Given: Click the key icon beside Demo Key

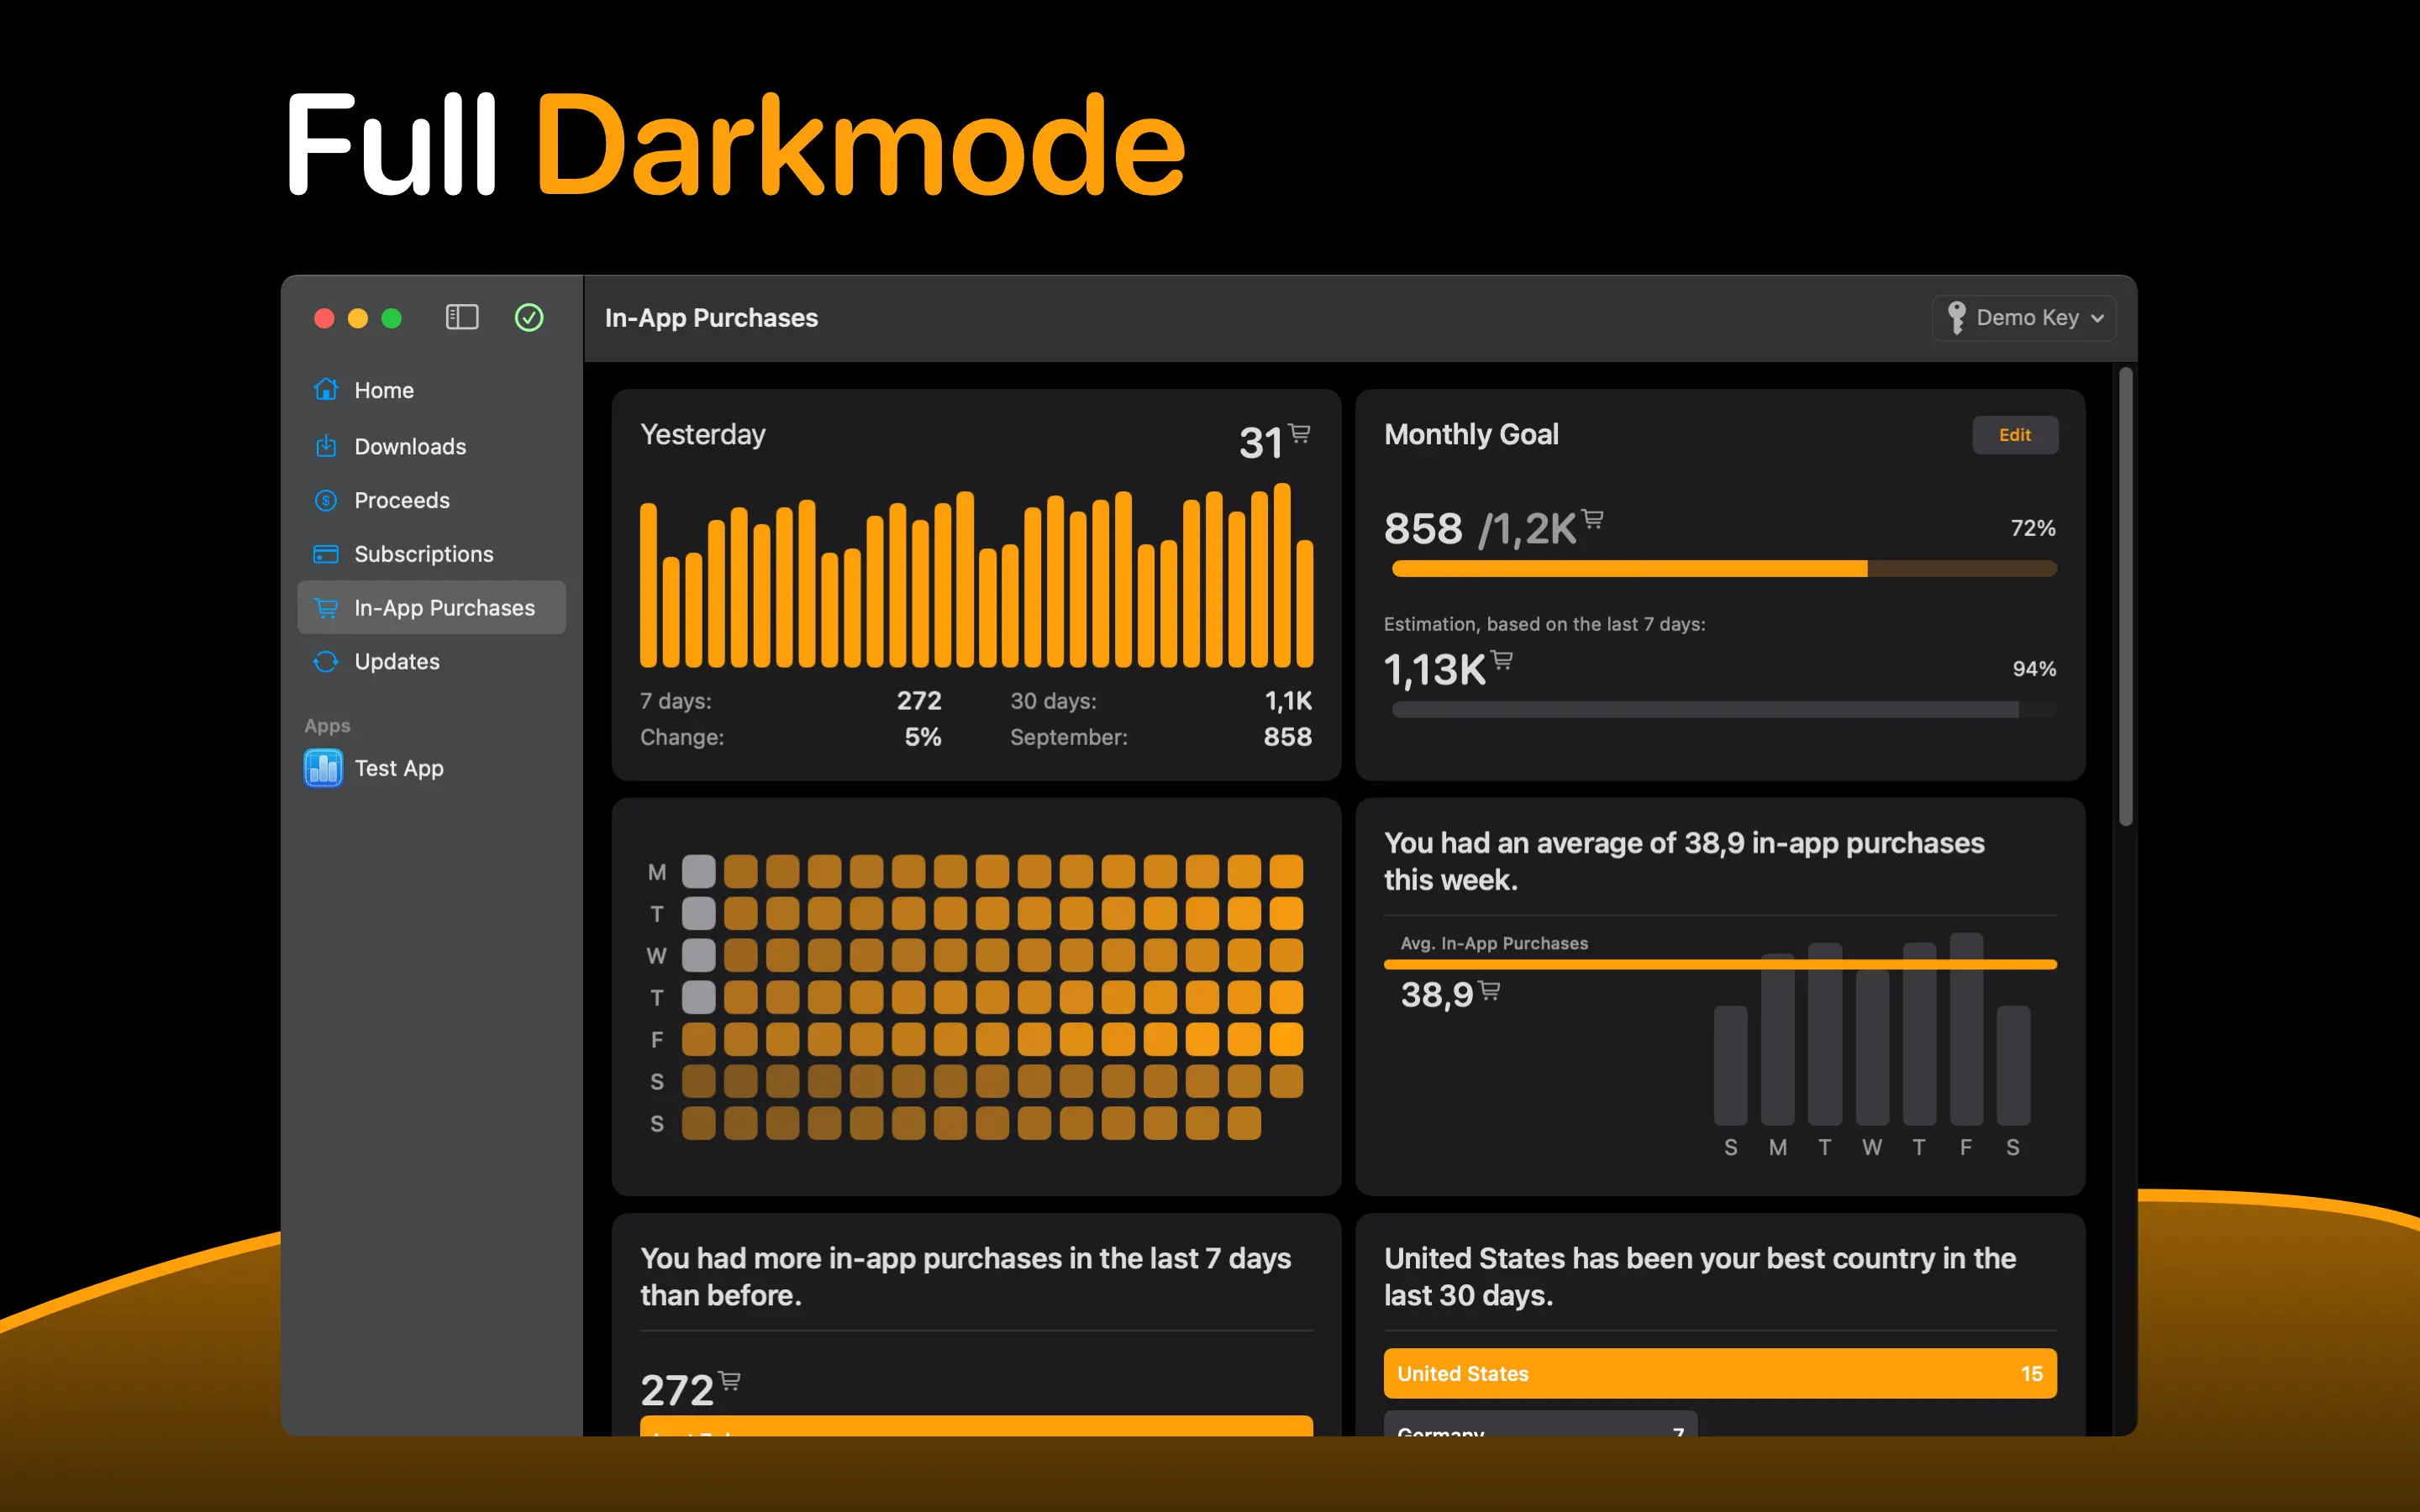Looking at the screenshot, I should click(x=1956, y=318).
